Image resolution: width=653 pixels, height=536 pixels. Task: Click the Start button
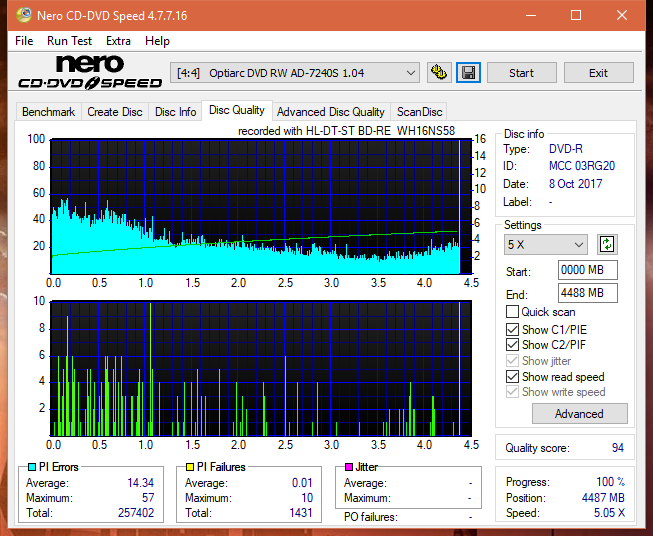click(x=521, y=73)
